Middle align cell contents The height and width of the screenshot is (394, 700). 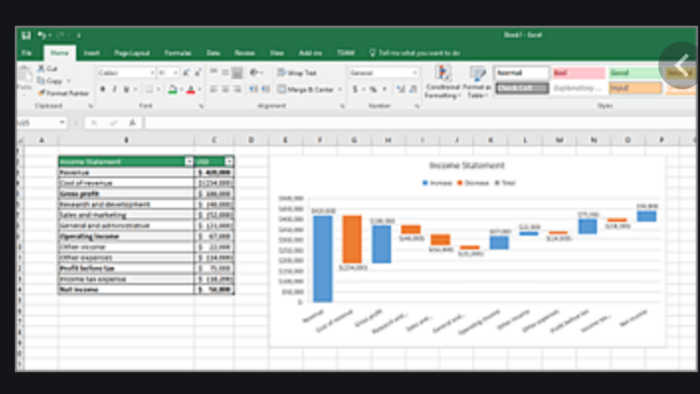pos(225,72)
